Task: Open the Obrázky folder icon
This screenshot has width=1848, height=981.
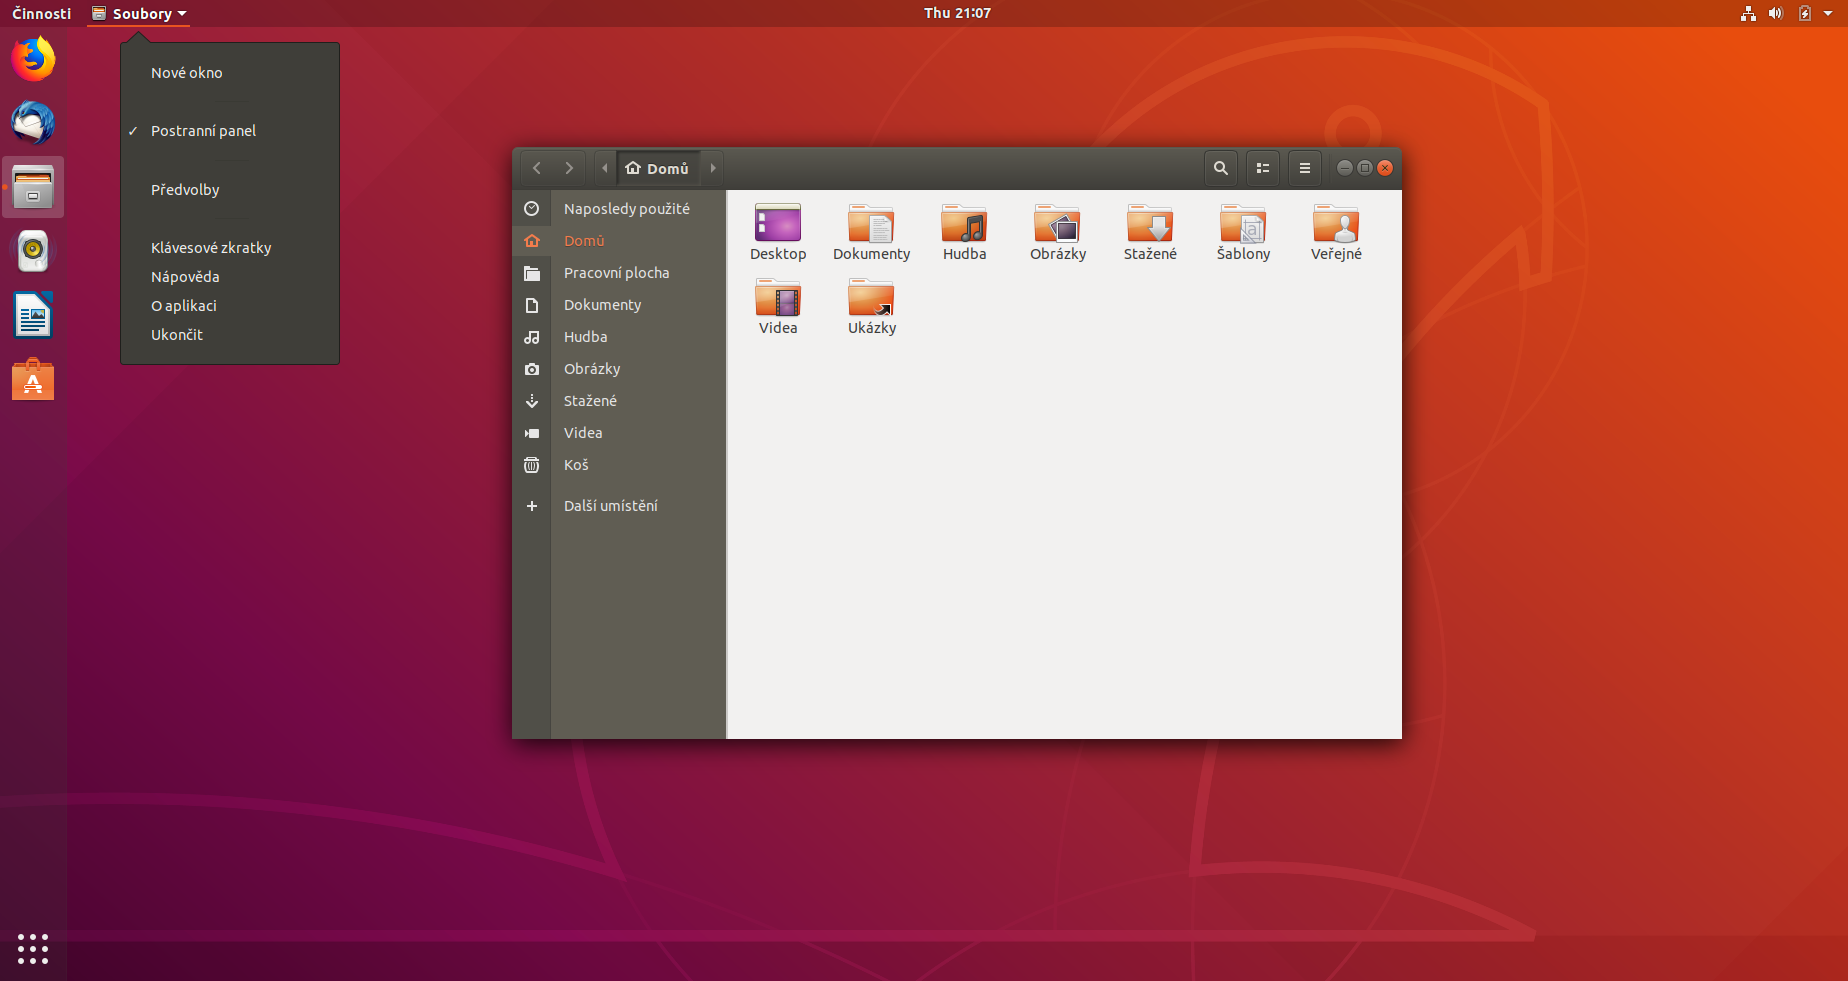Action: click(x=1058, y=233)
